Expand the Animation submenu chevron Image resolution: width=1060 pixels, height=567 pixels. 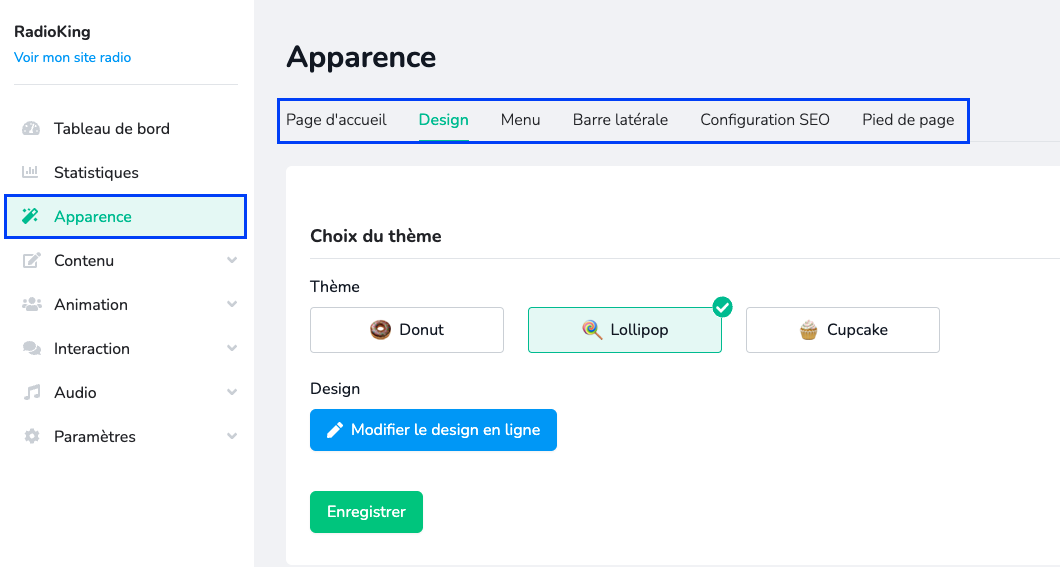tap(232, 304)
